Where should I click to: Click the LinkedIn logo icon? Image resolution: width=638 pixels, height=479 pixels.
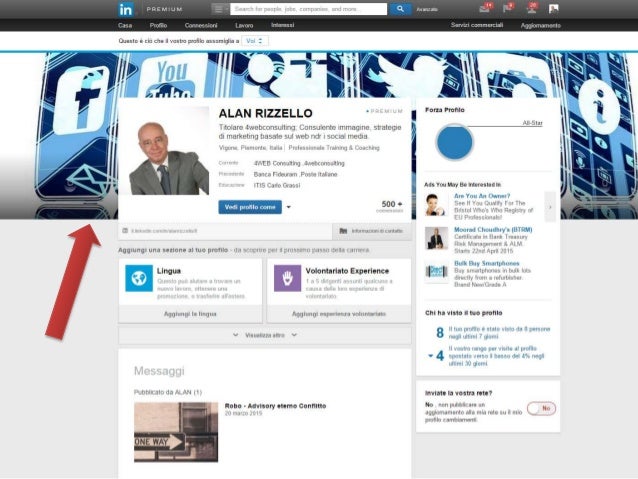(126, 9)
